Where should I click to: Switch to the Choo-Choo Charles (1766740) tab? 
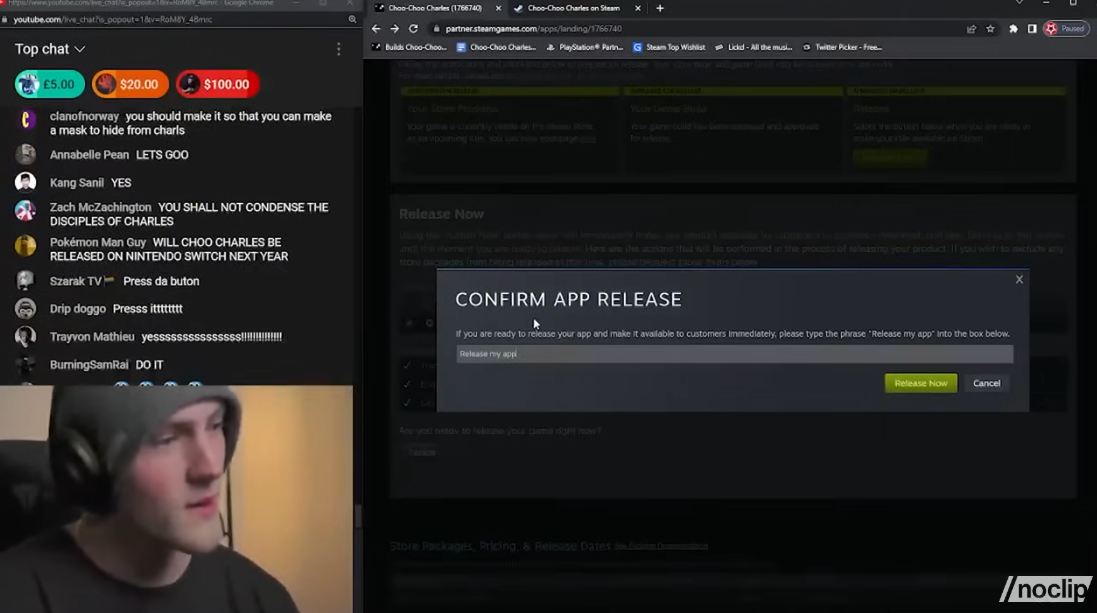tap(434, 8)
